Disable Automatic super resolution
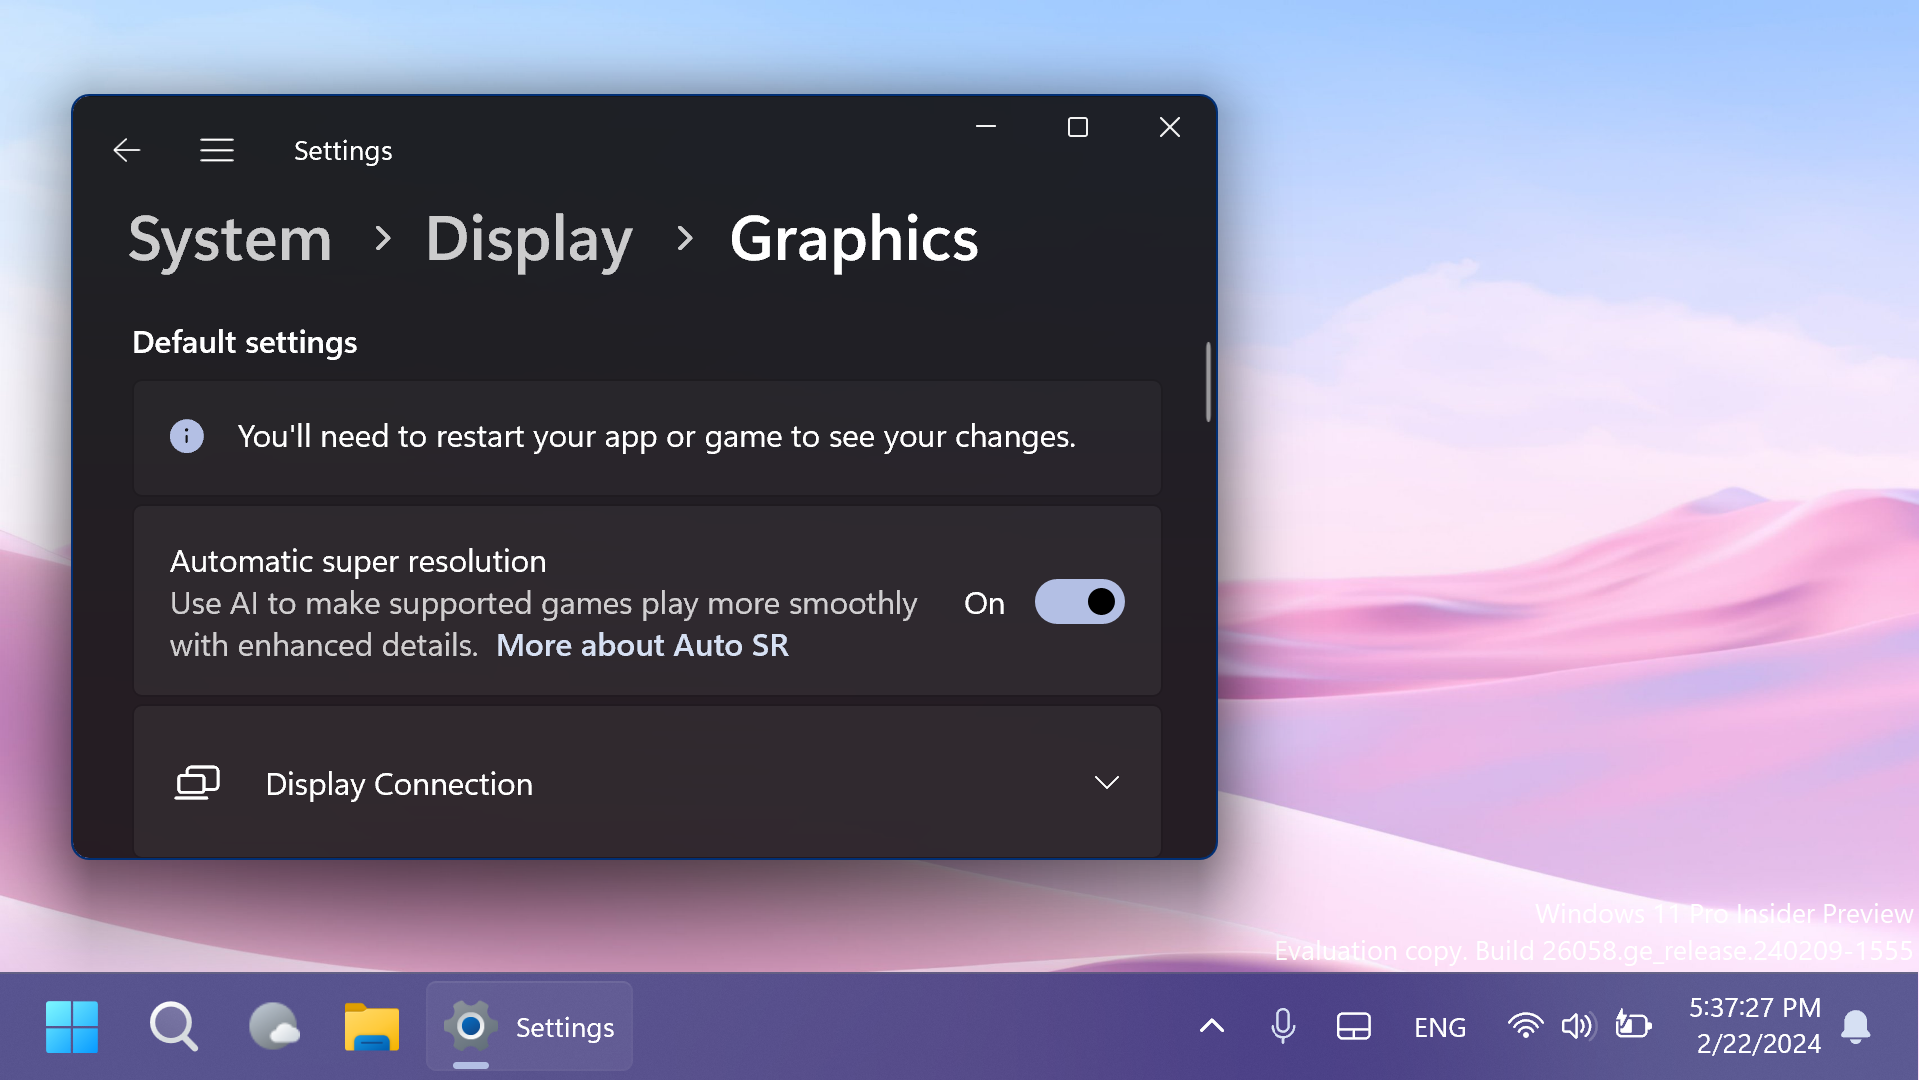1919x1080 pixels. 1079,601
